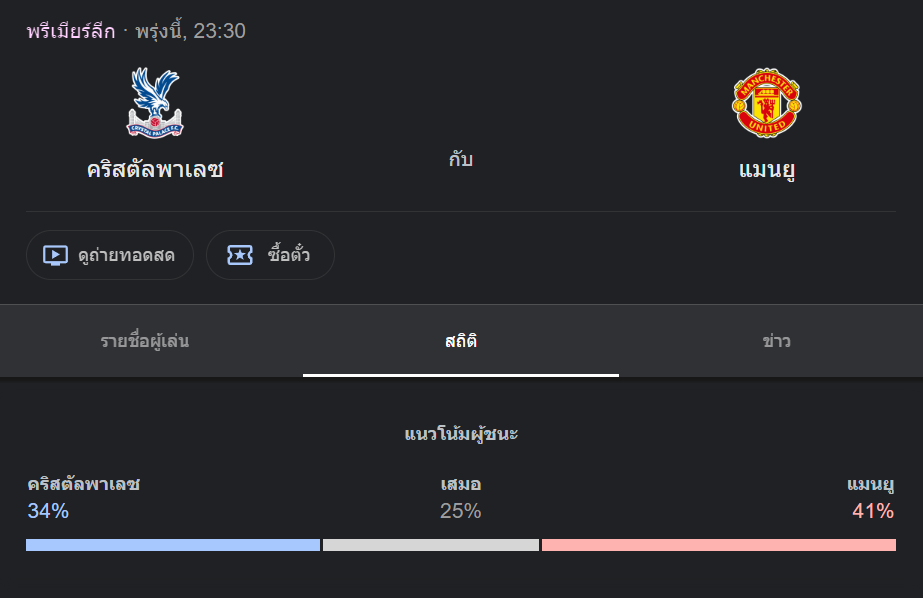Image resolution: width=923 pixels, height=598 pixels.
Task: Switch to the ข่าว news tab
Action: 776,341
